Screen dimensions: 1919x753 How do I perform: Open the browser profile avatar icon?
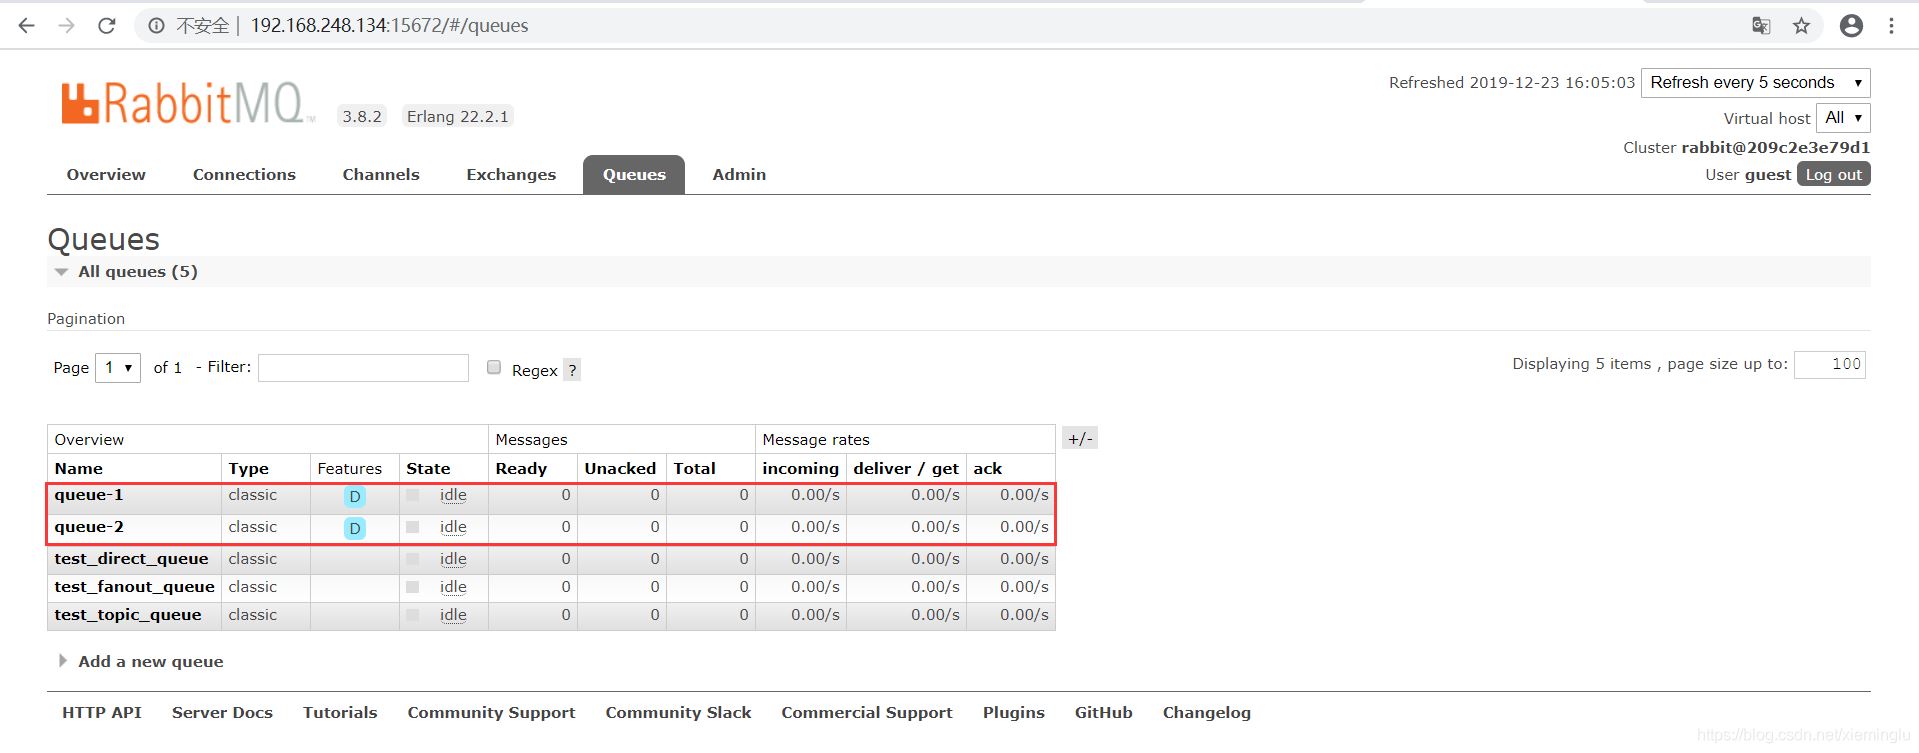tap(1851, 26)
